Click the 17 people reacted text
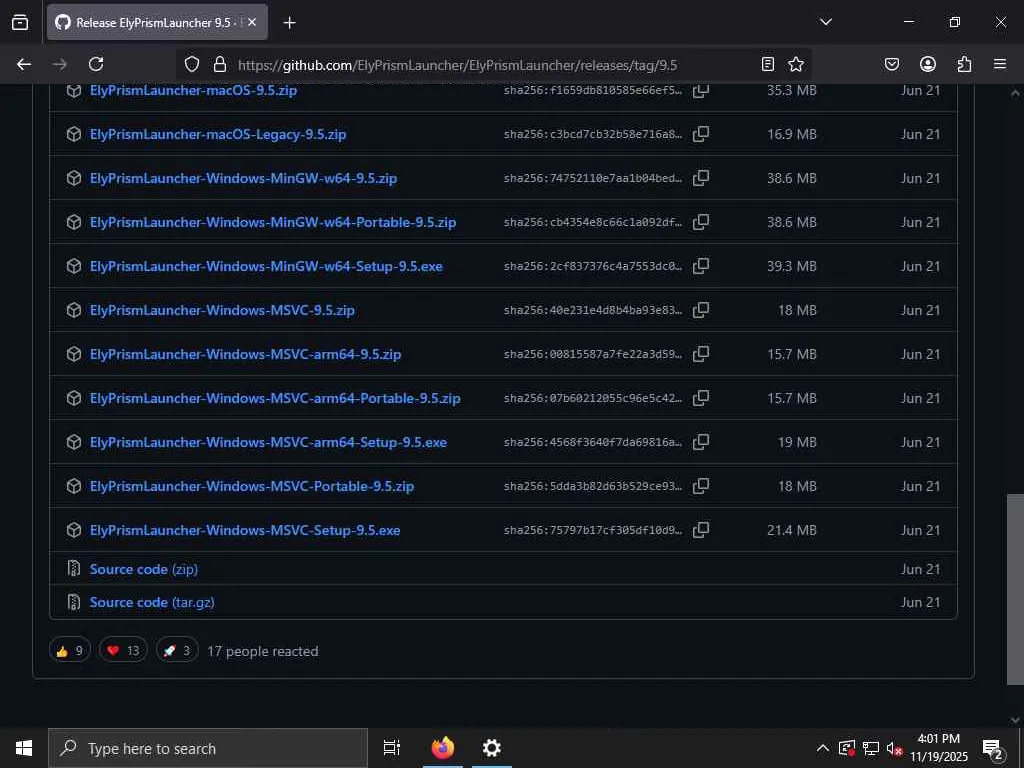This screenshot has width=1024, height=768. pyautogui.click(x=263, y=651)
